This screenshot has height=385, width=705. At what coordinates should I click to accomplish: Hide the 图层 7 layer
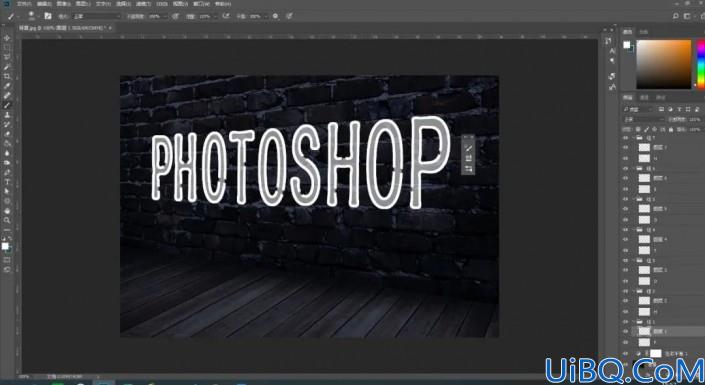pos(625,148)
